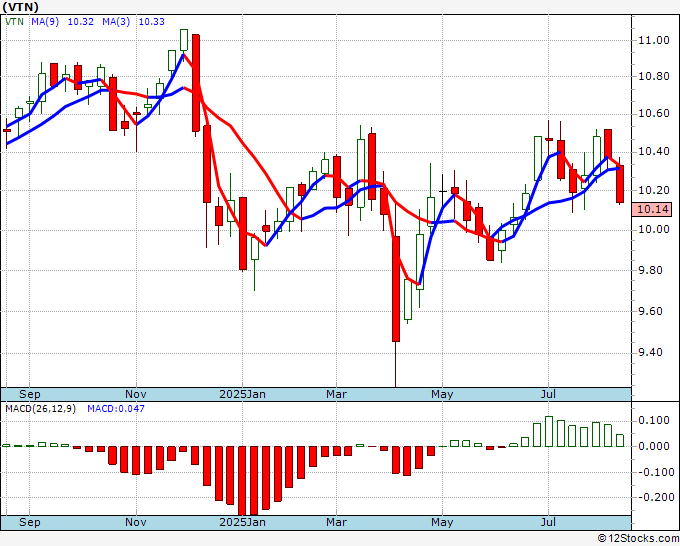Click 2025Jan on the price chart date axis
The width and height of the screenshot is (680, 546).
(x=242, y=394)
